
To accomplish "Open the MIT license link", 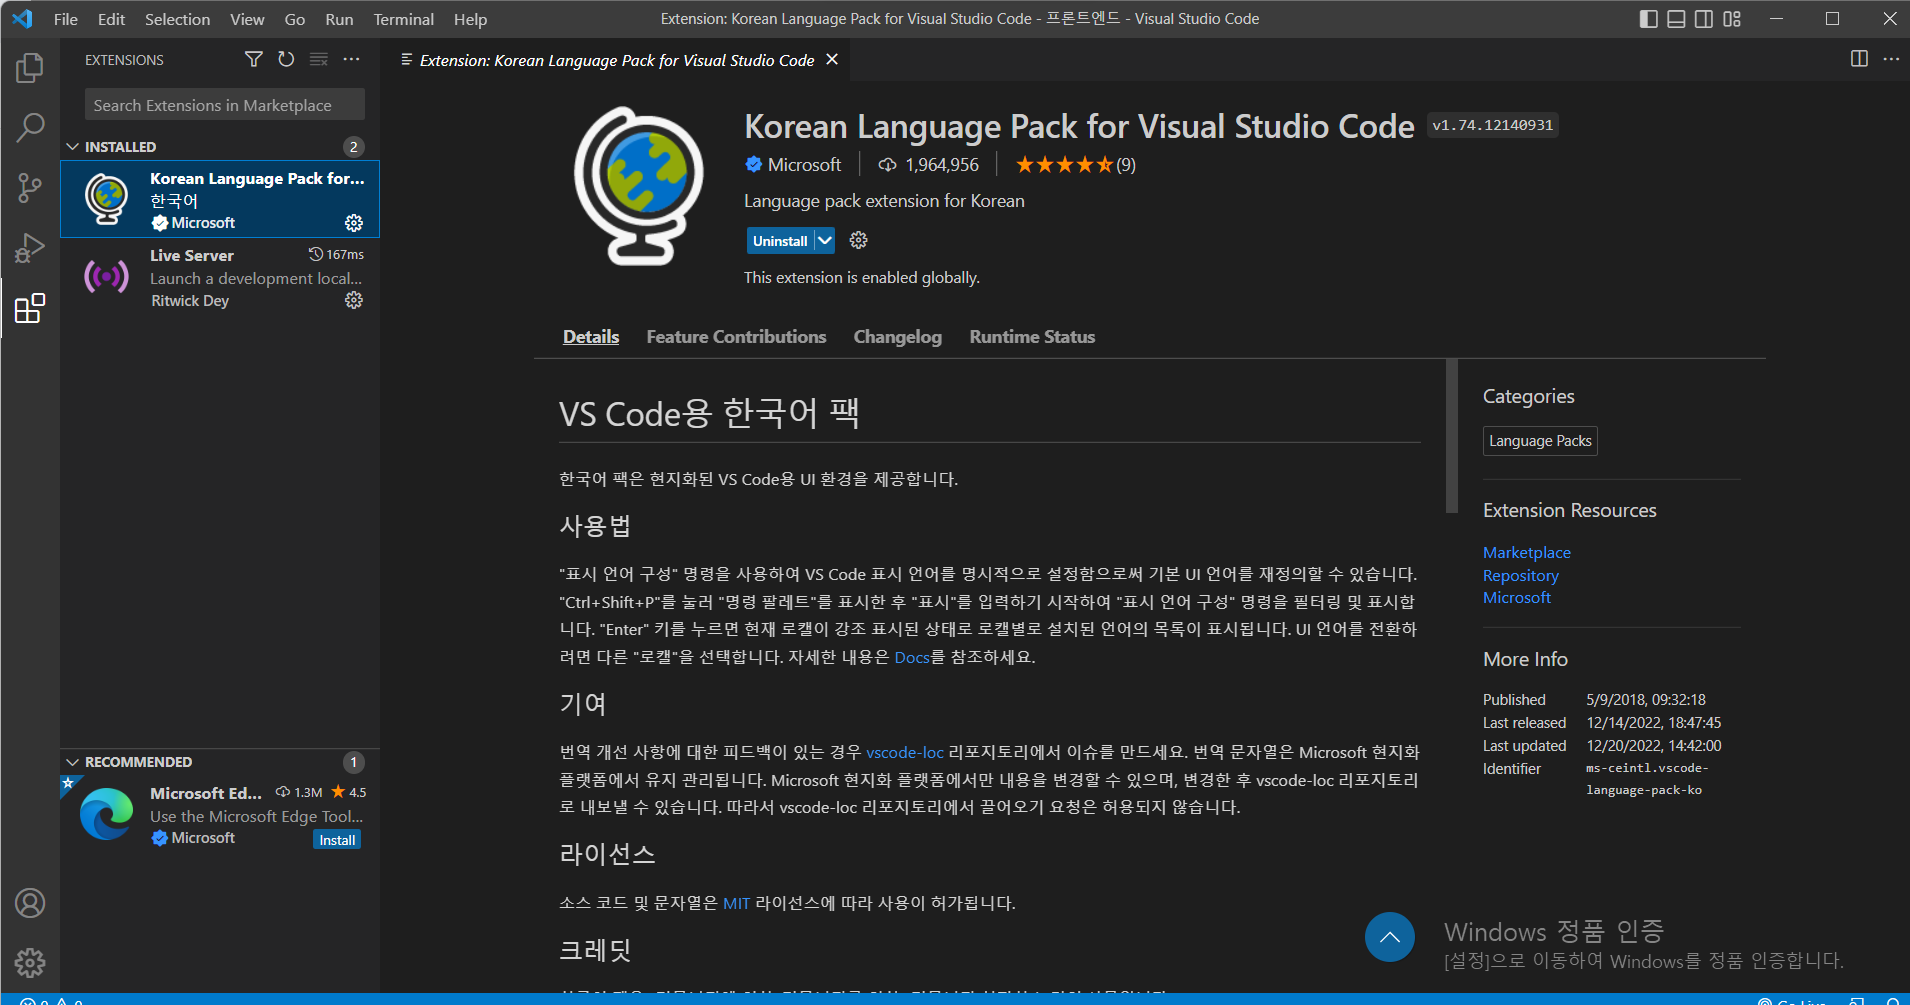I will tap(737, 903).
